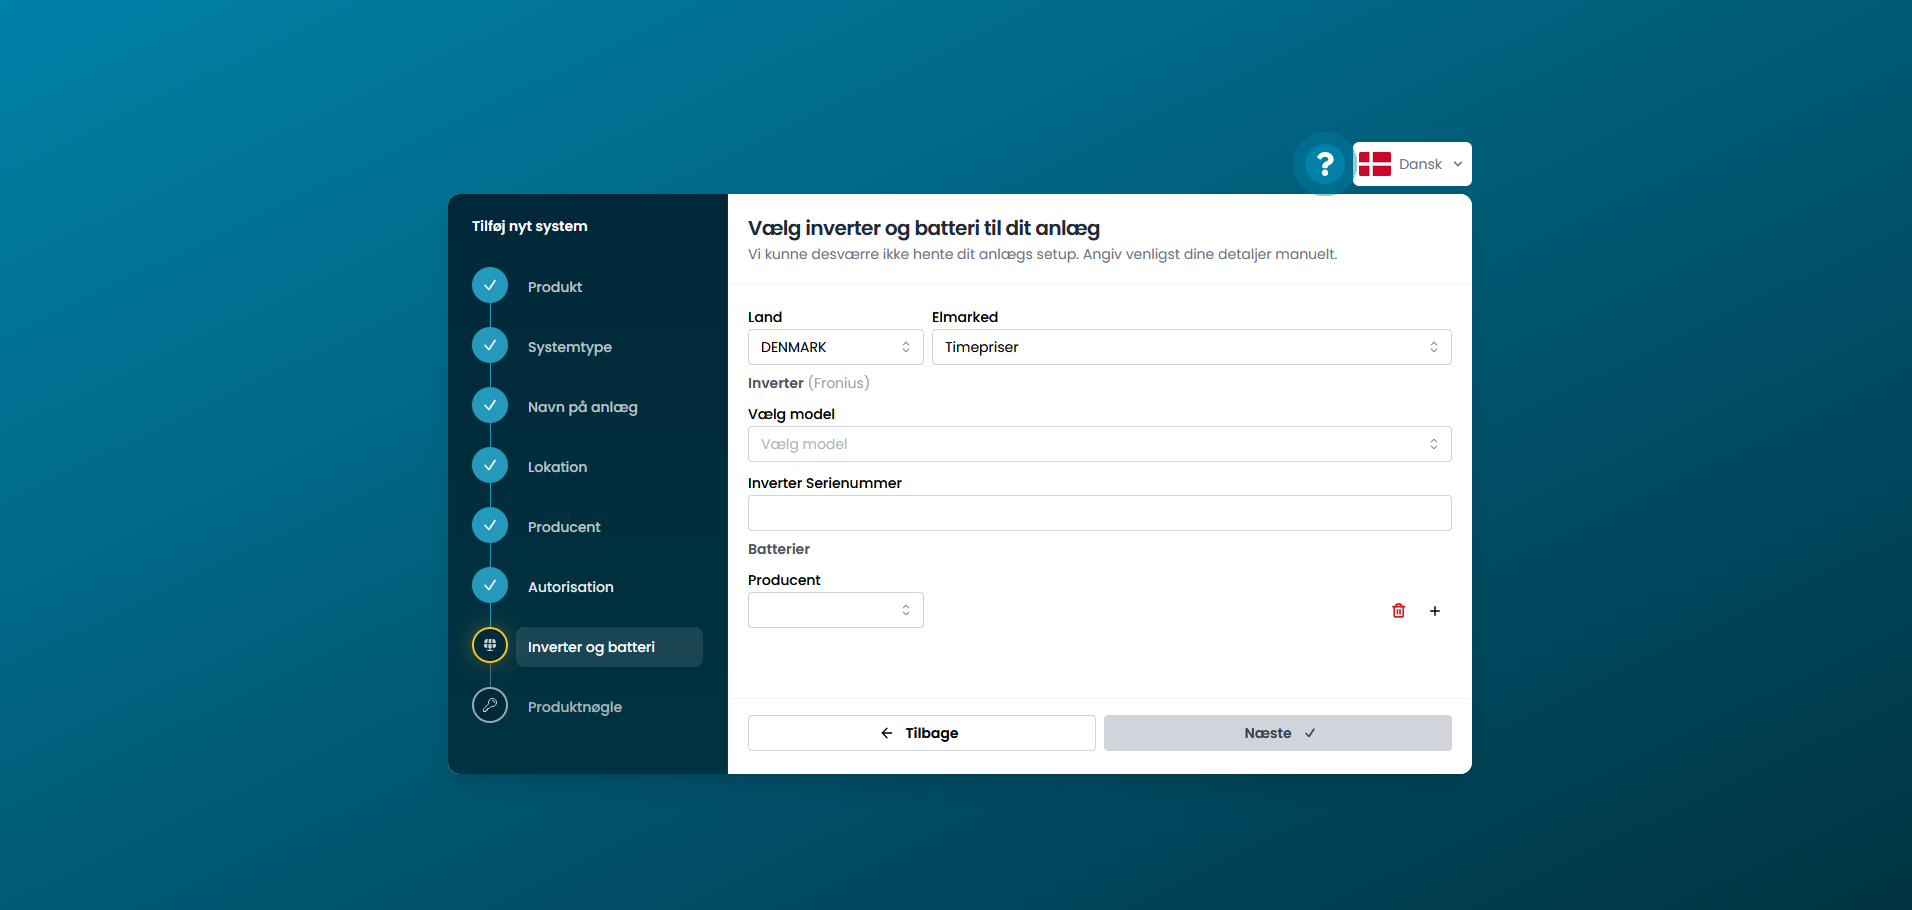Click the Lokation step checkmark icon
This screenshot has height=910, width=1912.
tap(490, 465)
